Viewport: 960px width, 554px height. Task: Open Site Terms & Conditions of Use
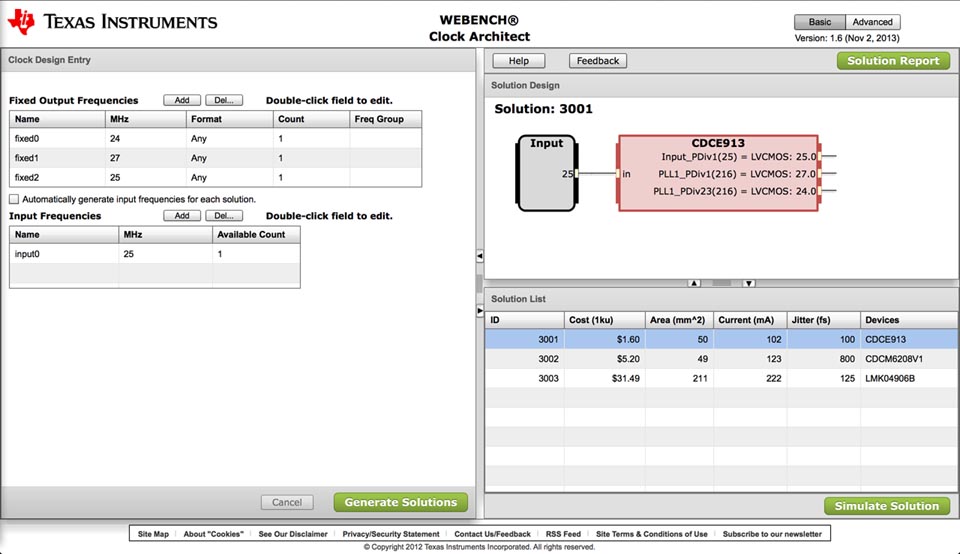651,534
